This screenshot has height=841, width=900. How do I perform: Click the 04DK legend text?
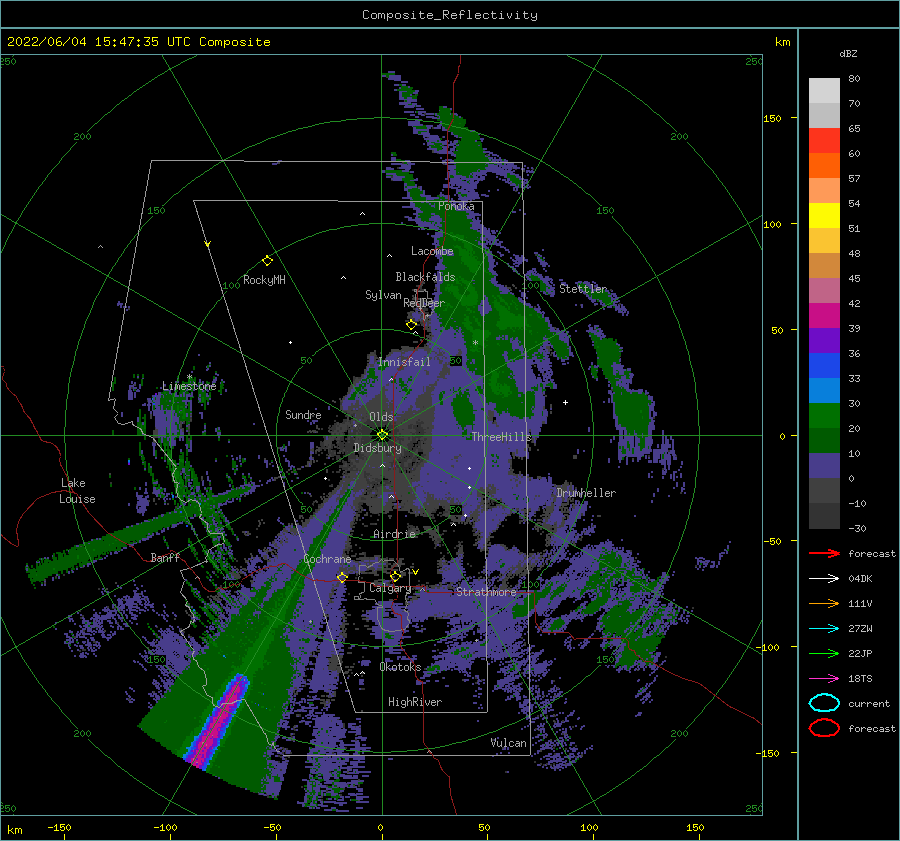[860, 579]
